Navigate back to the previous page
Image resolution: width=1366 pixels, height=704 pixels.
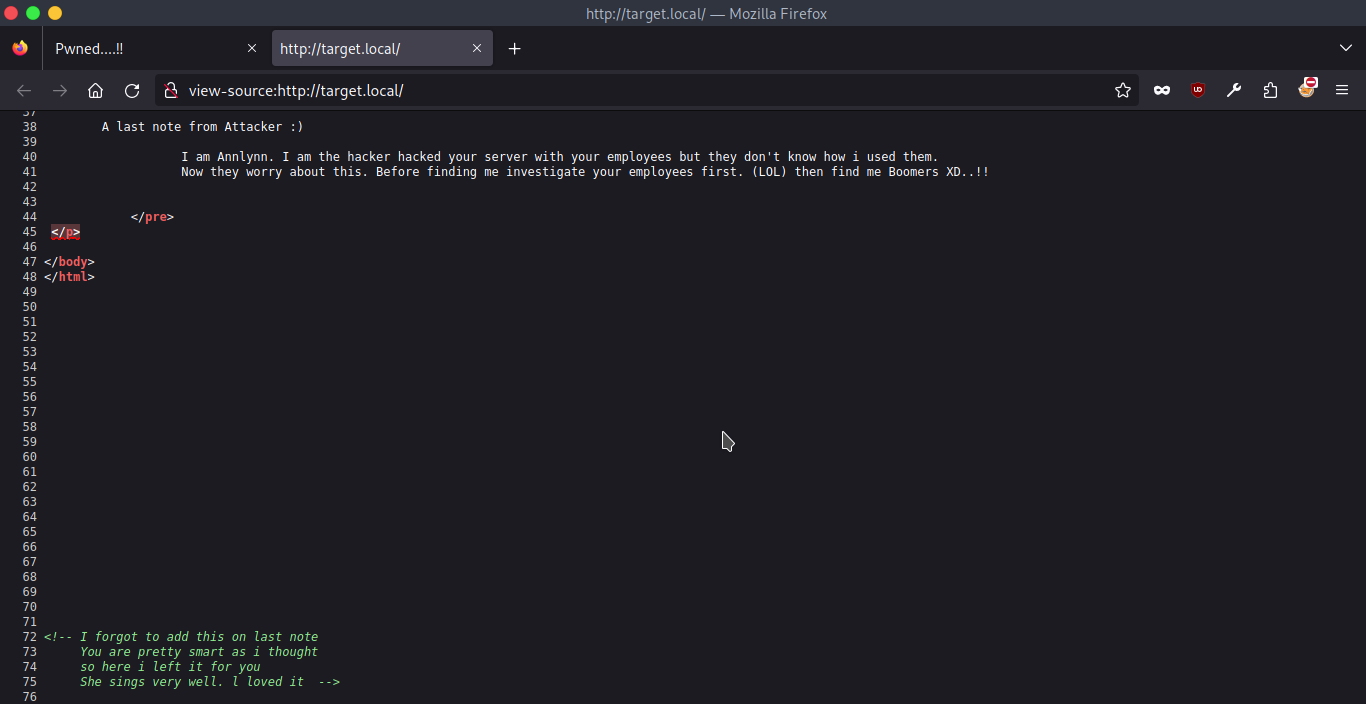pyautogui.click(x=24, y=90)
